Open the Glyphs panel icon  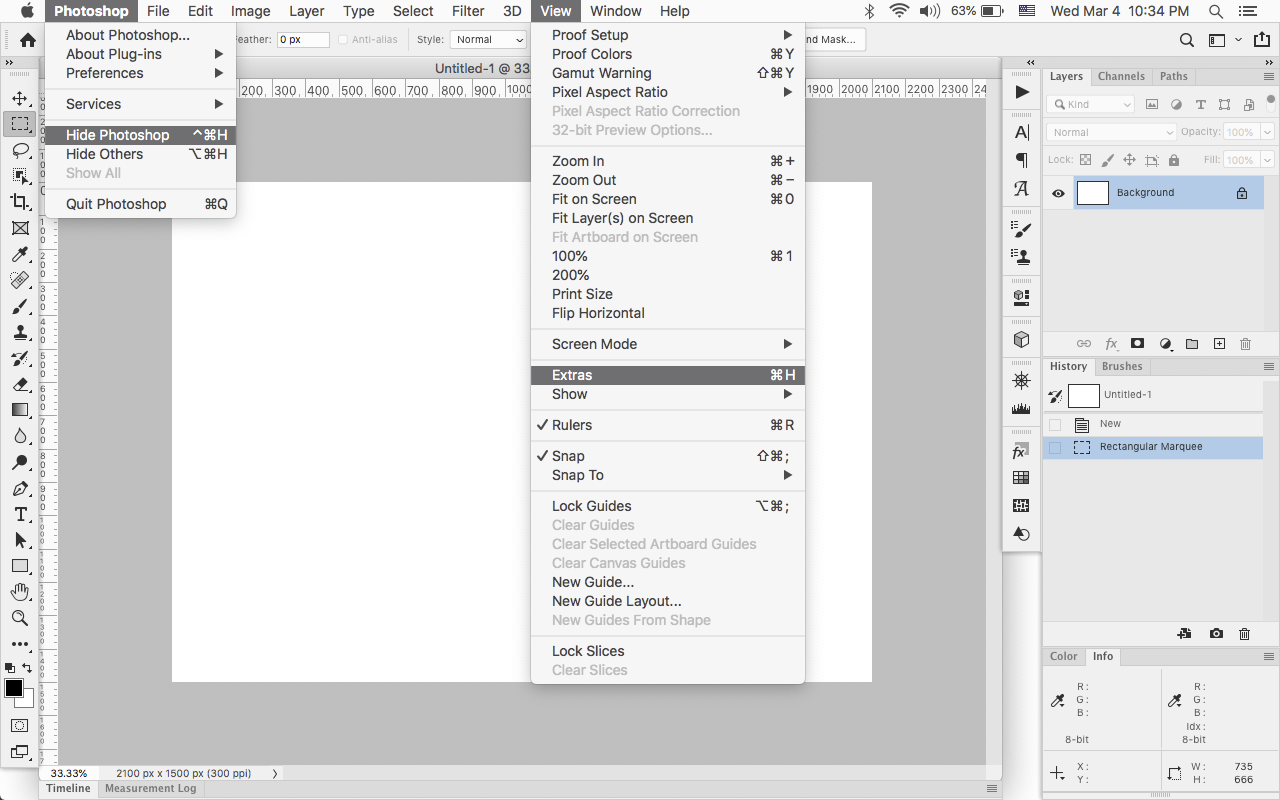1021,188
